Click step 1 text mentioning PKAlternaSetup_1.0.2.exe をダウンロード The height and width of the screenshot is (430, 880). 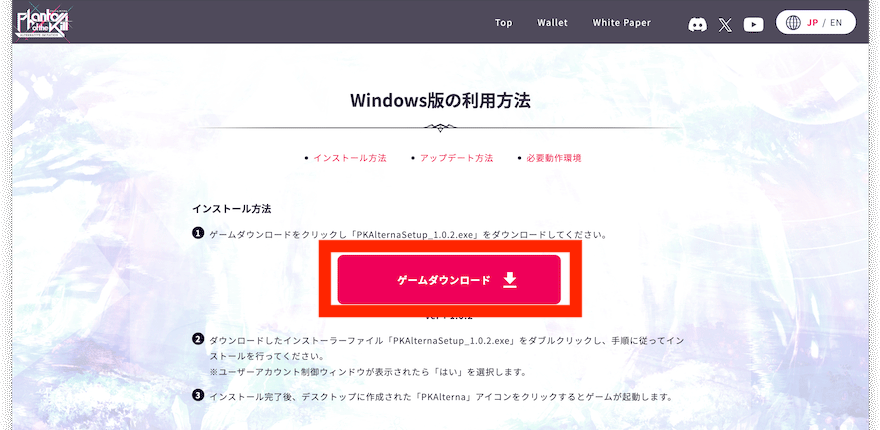408,235
